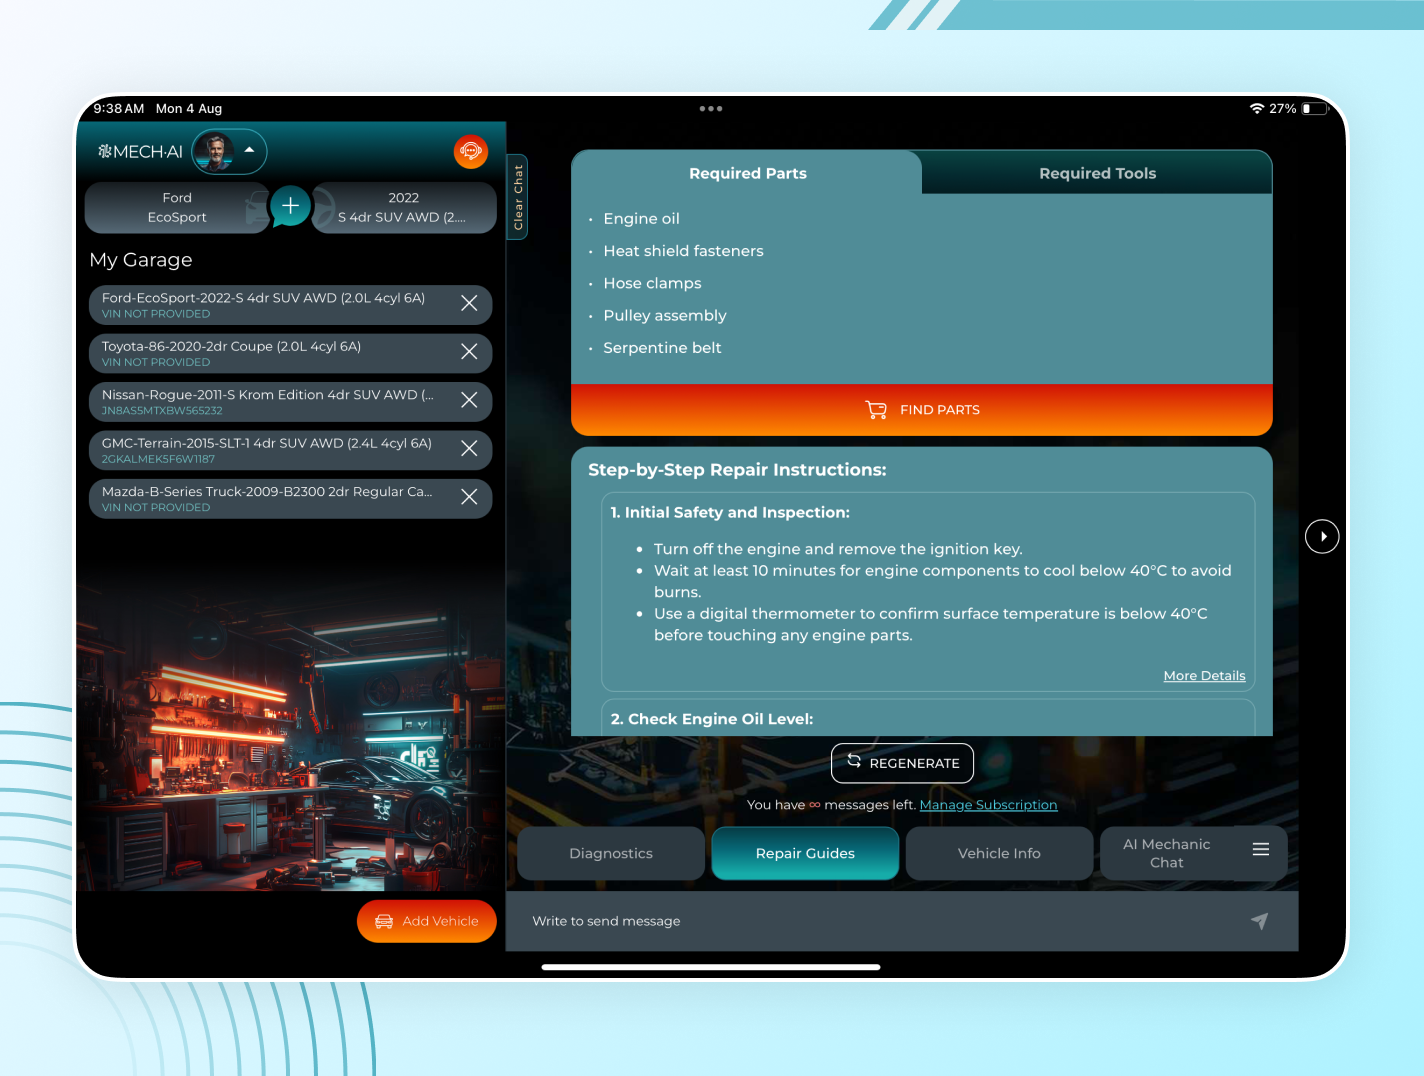
Task: Open the Vehicle Info tab
Action: [998, 853]
